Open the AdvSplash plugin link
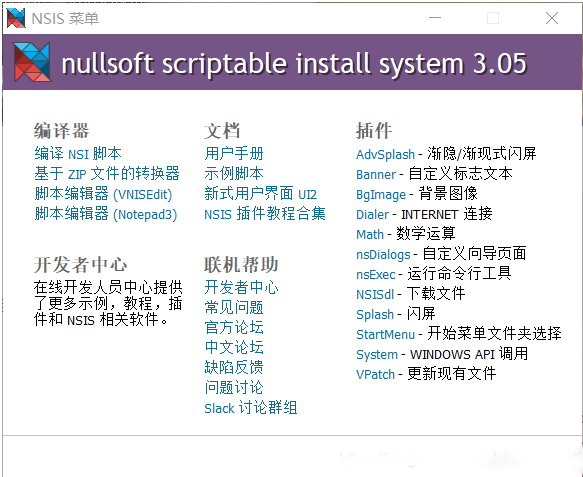Image resolution: width=583 pixels, height=477 pixels. click(x=385, y=154)
